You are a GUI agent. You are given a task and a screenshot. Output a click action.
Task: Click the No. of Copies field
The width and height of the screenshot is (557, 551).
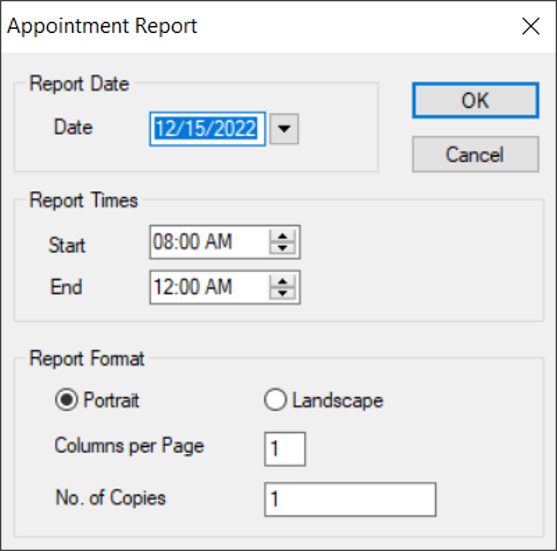point(350,499)
